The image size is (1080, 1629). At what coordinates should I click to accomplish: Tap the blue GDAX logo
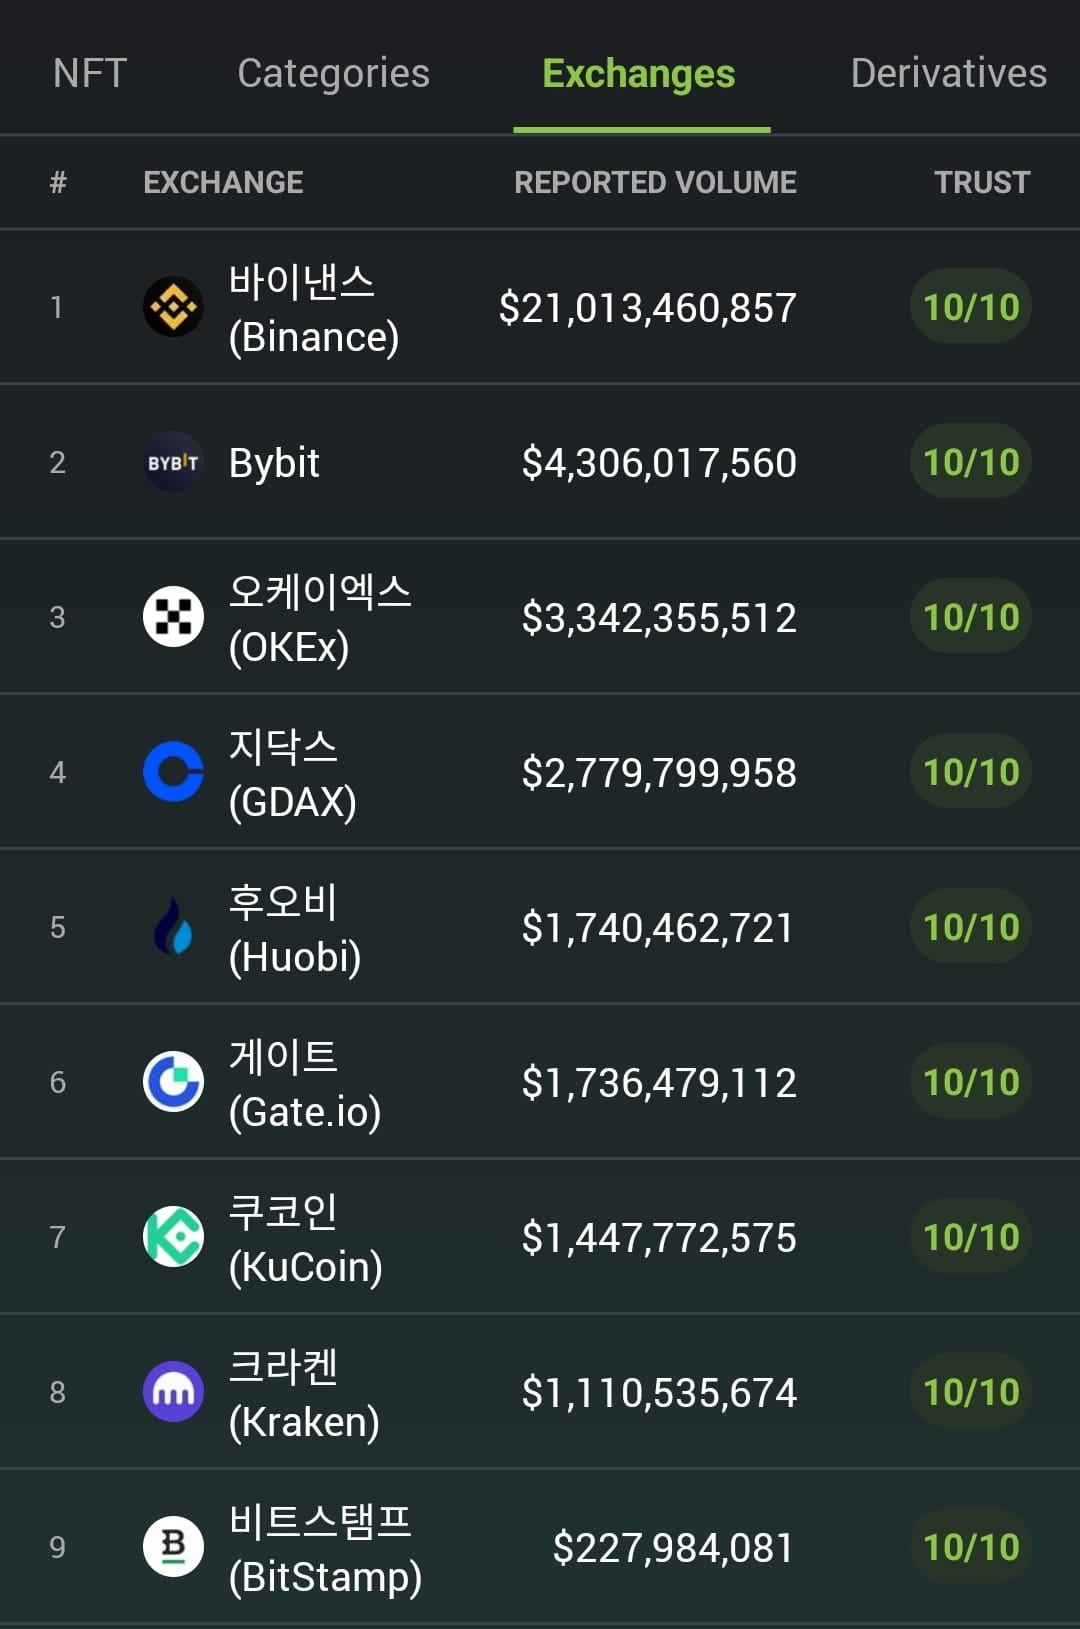(173, 772)
